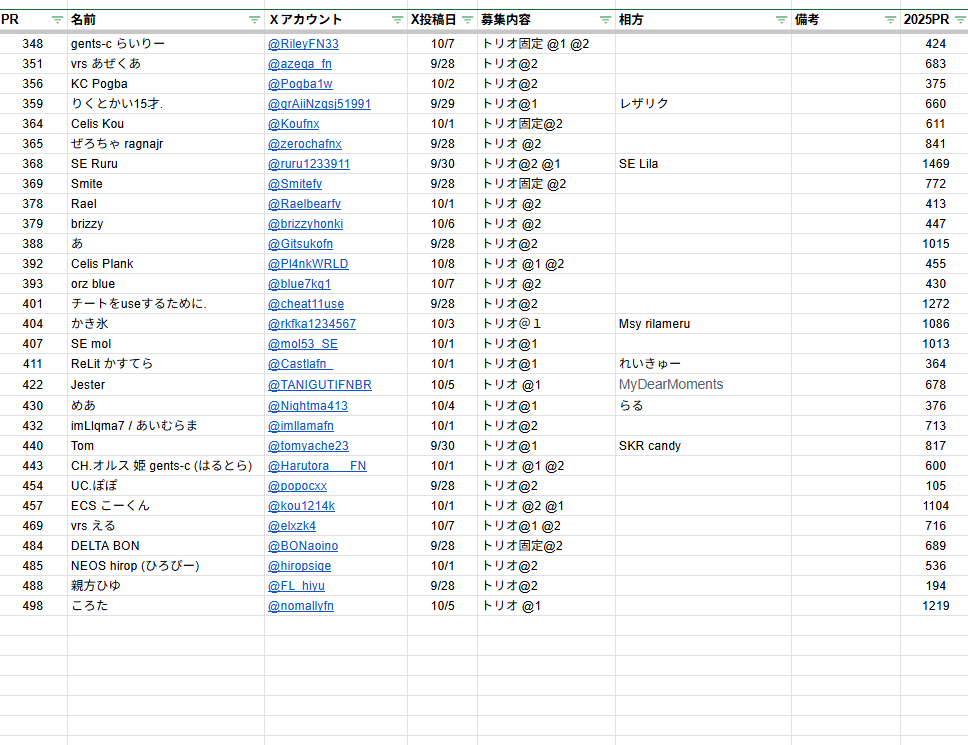This screenshot has width=968, height=745.
Task: Follow the @nomallyfn link
Action: click(301, 606)
